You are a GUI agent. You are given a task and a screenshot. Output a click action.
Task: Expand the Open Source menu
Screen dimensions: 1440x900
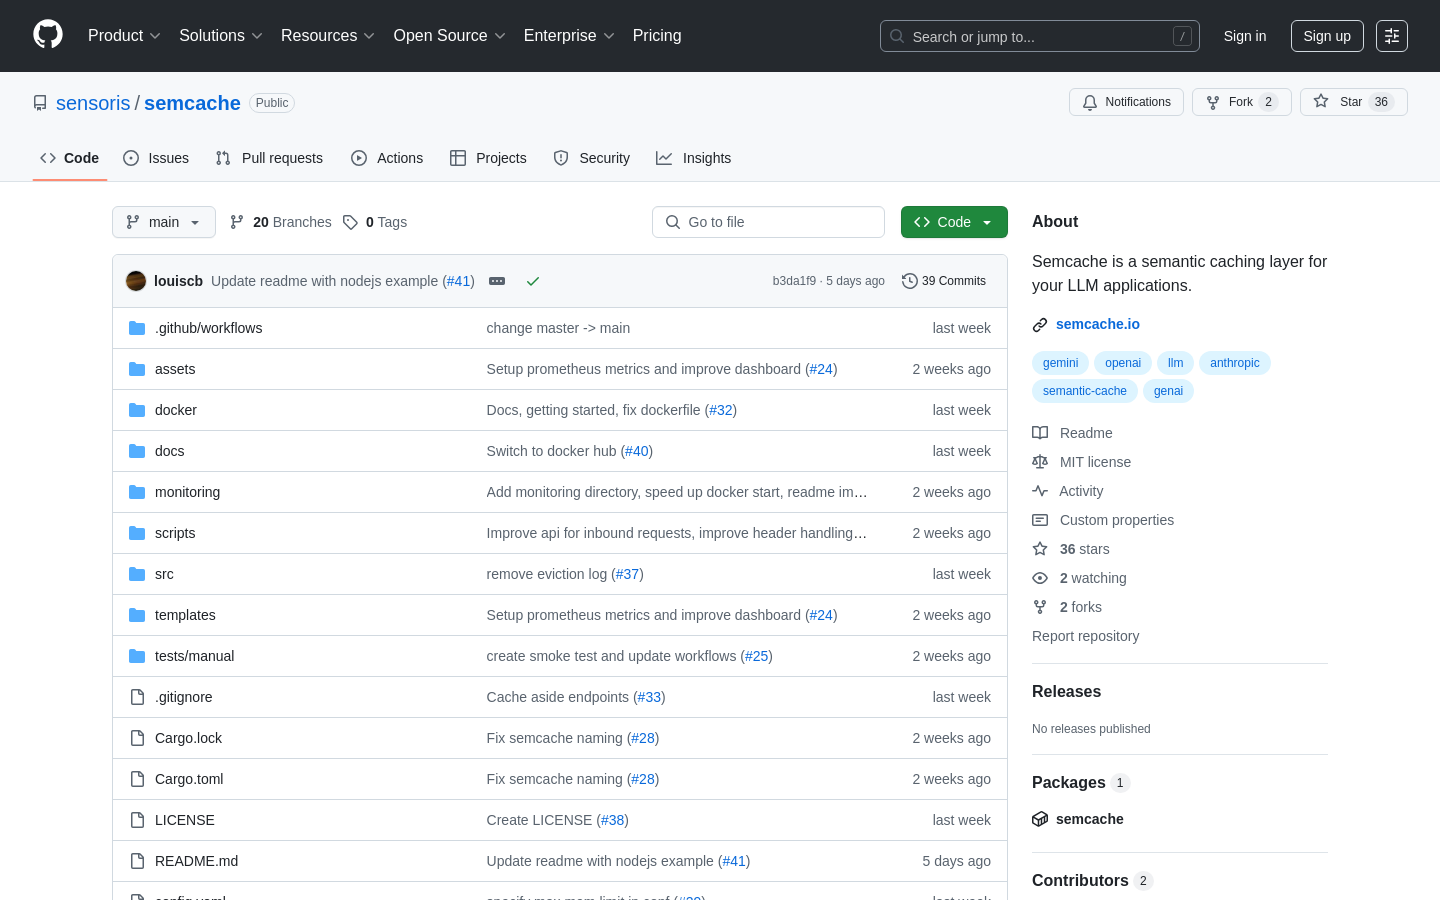tap(450, 36)
